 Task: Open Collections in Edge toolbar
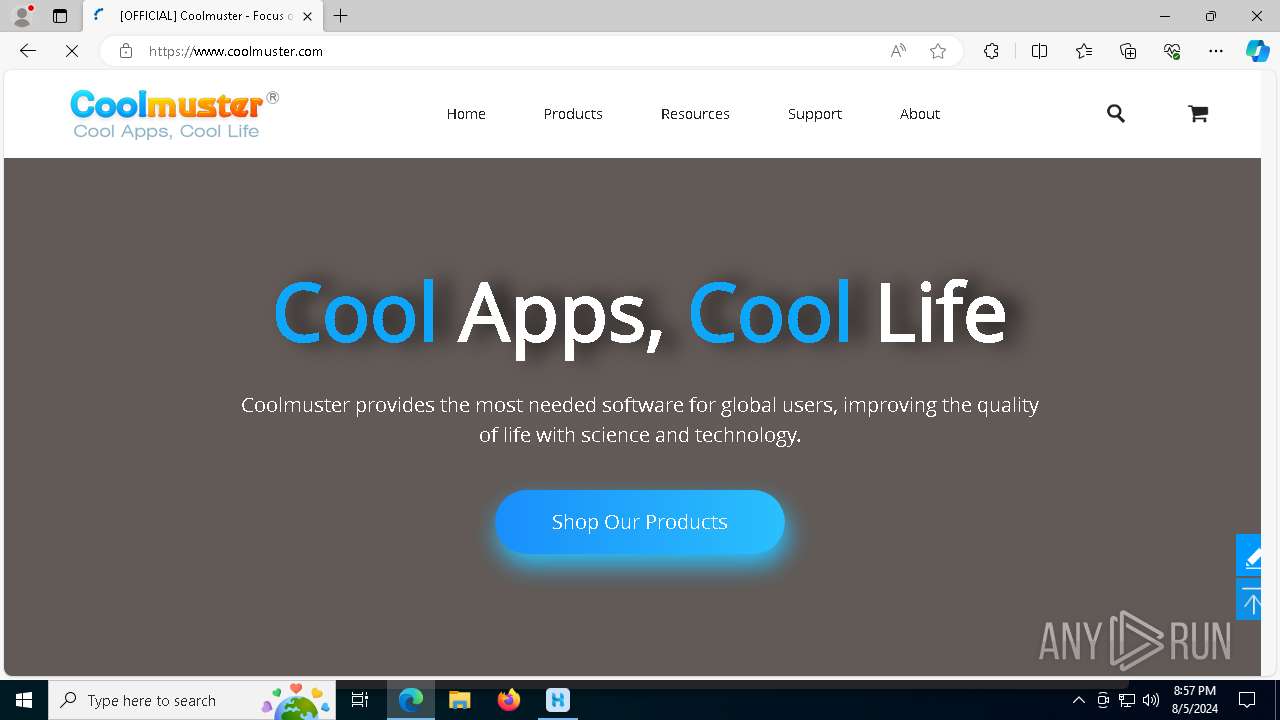(x=1128, y=51)
